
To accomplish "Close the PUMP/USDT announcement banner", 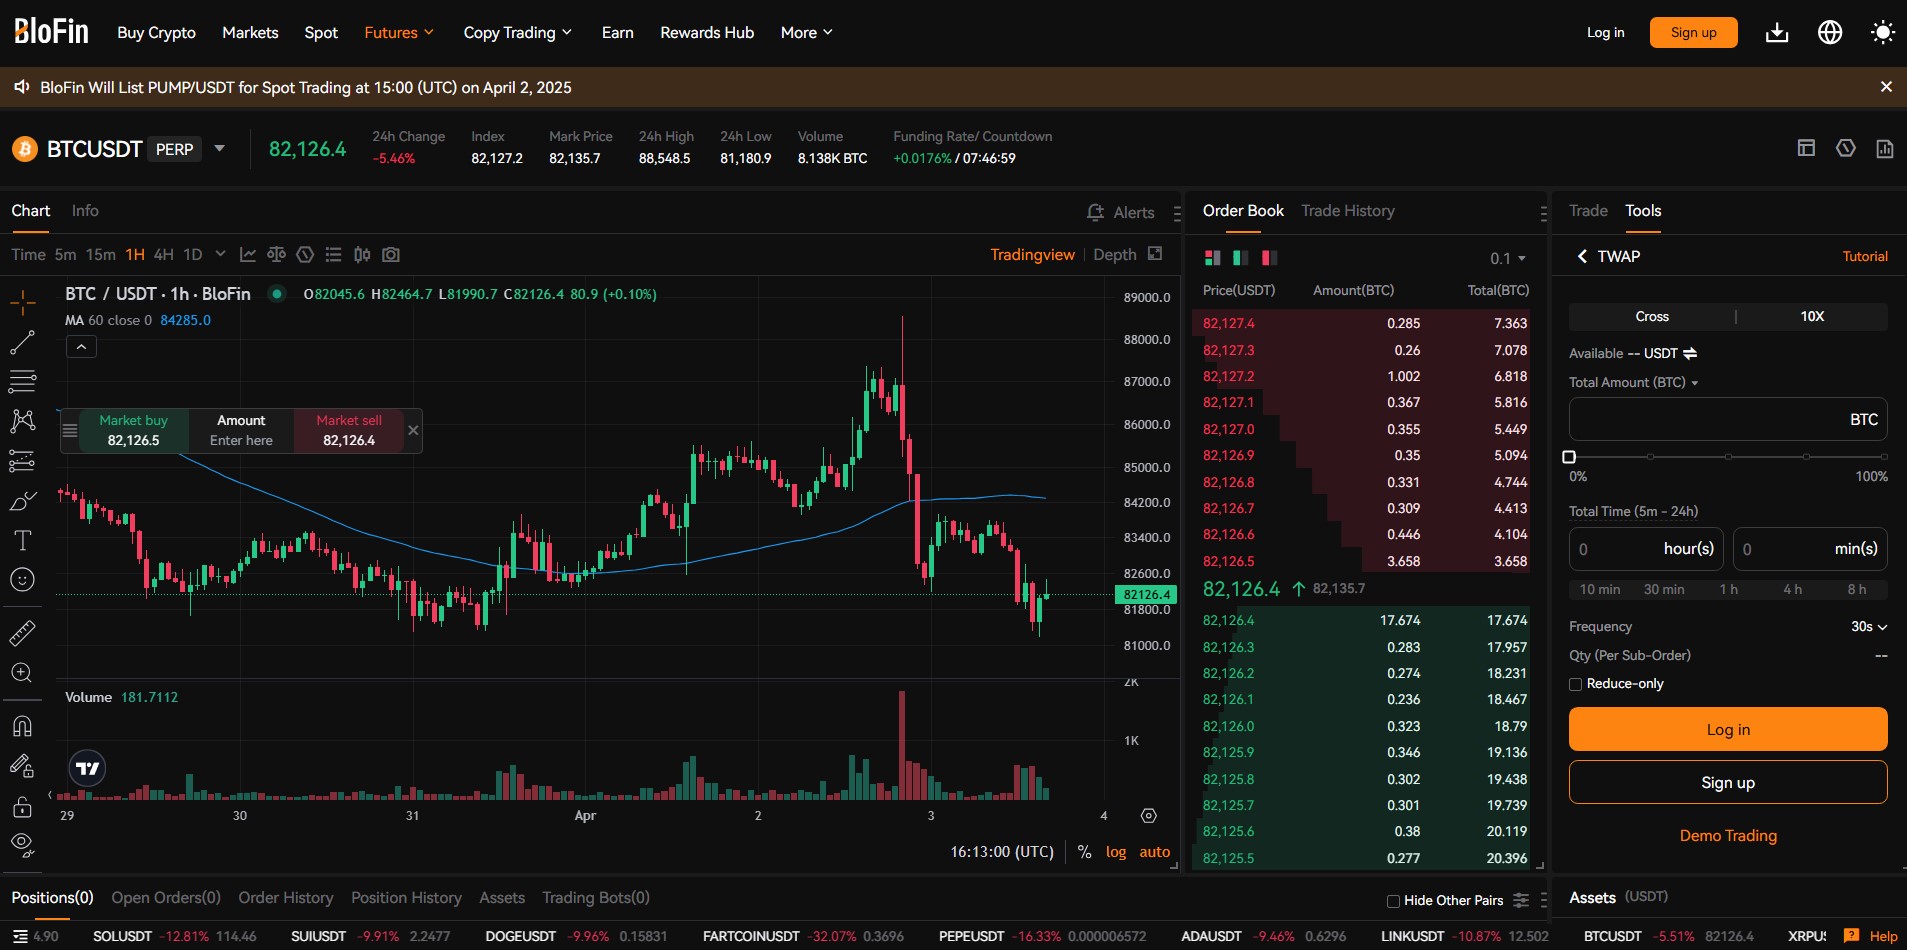I will coord(1886,87).
